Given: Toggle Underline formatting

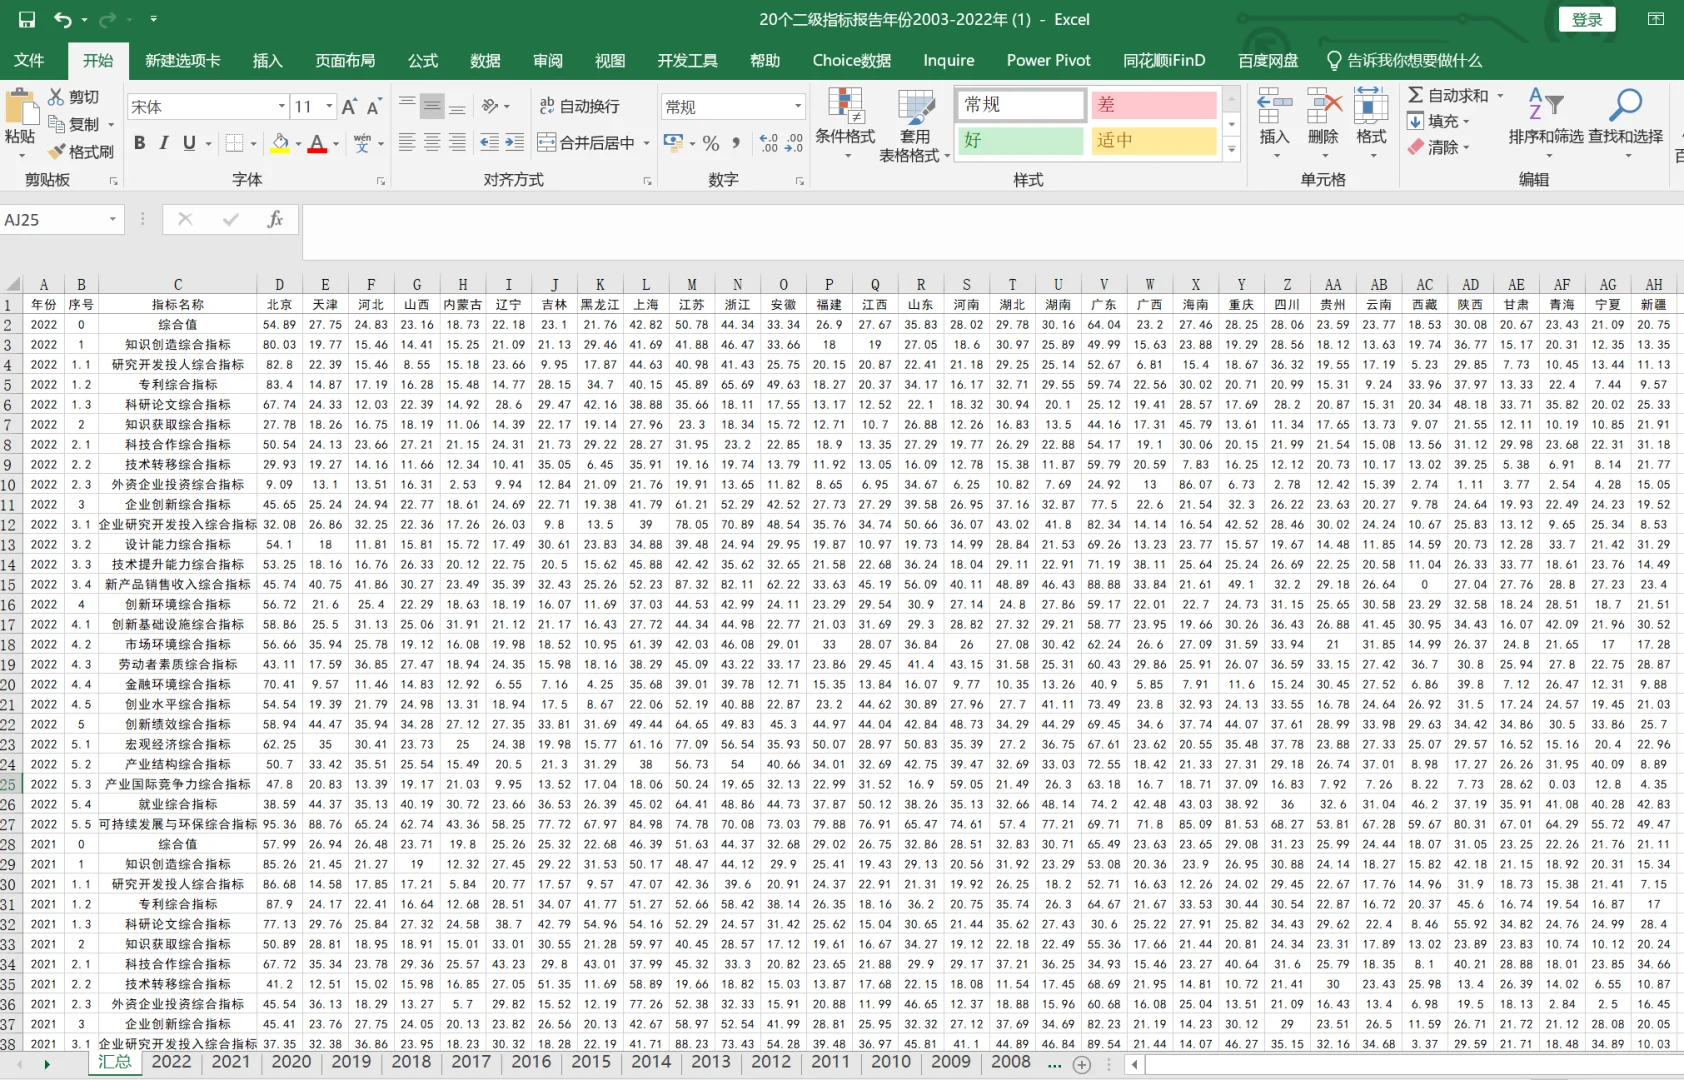Looking at the screenshot, I should pos(189,143).
